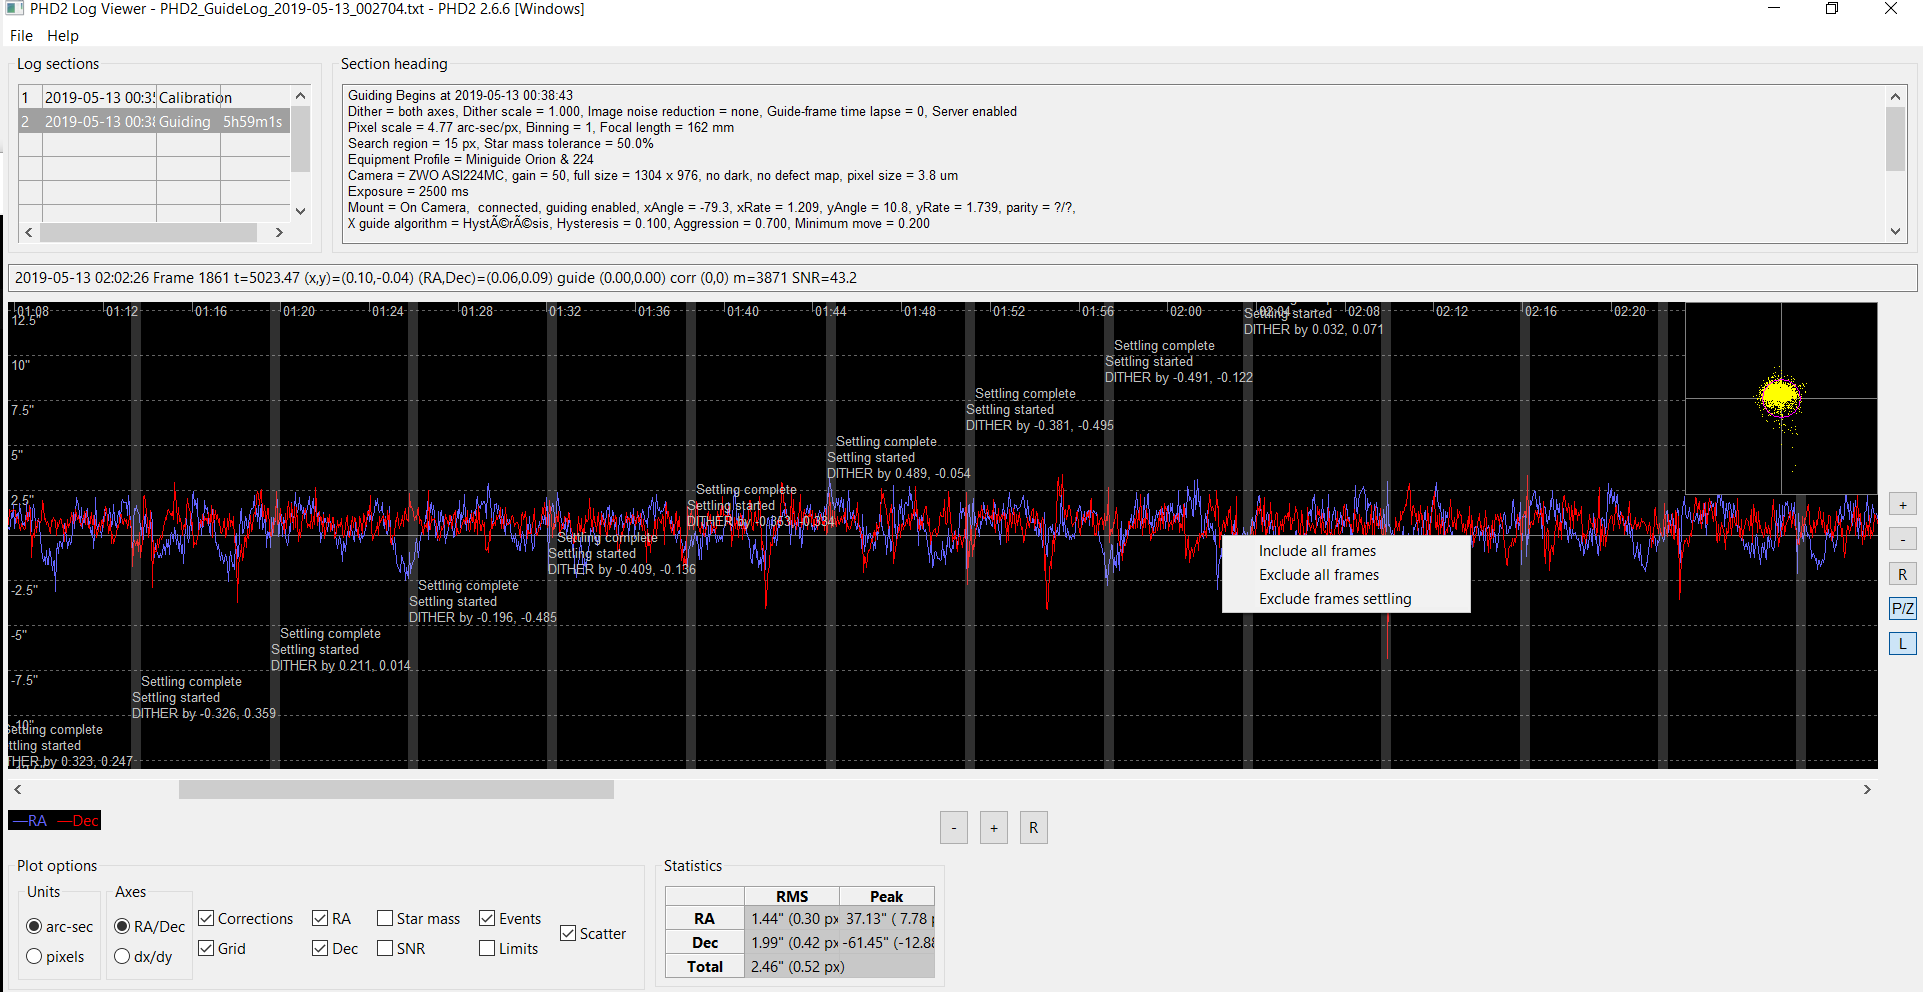Click the graph horizontal scrollbar thumb
The image size is (1923, 992).
[x=396, y=789]
